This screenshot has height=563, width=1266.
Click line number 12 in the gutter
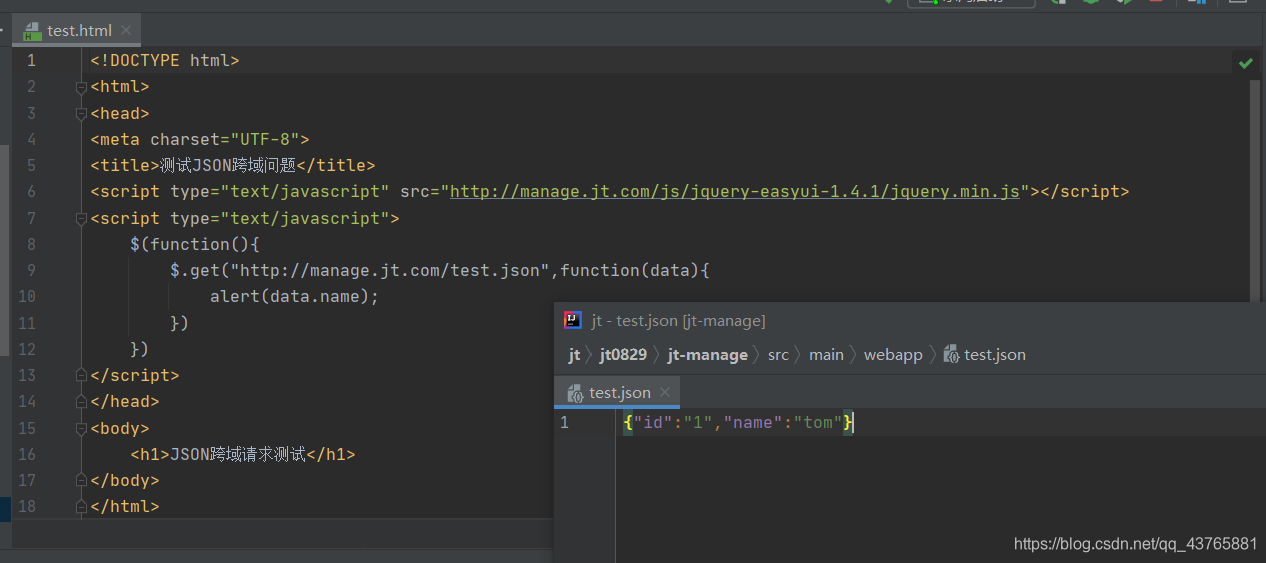pos(27,349)
